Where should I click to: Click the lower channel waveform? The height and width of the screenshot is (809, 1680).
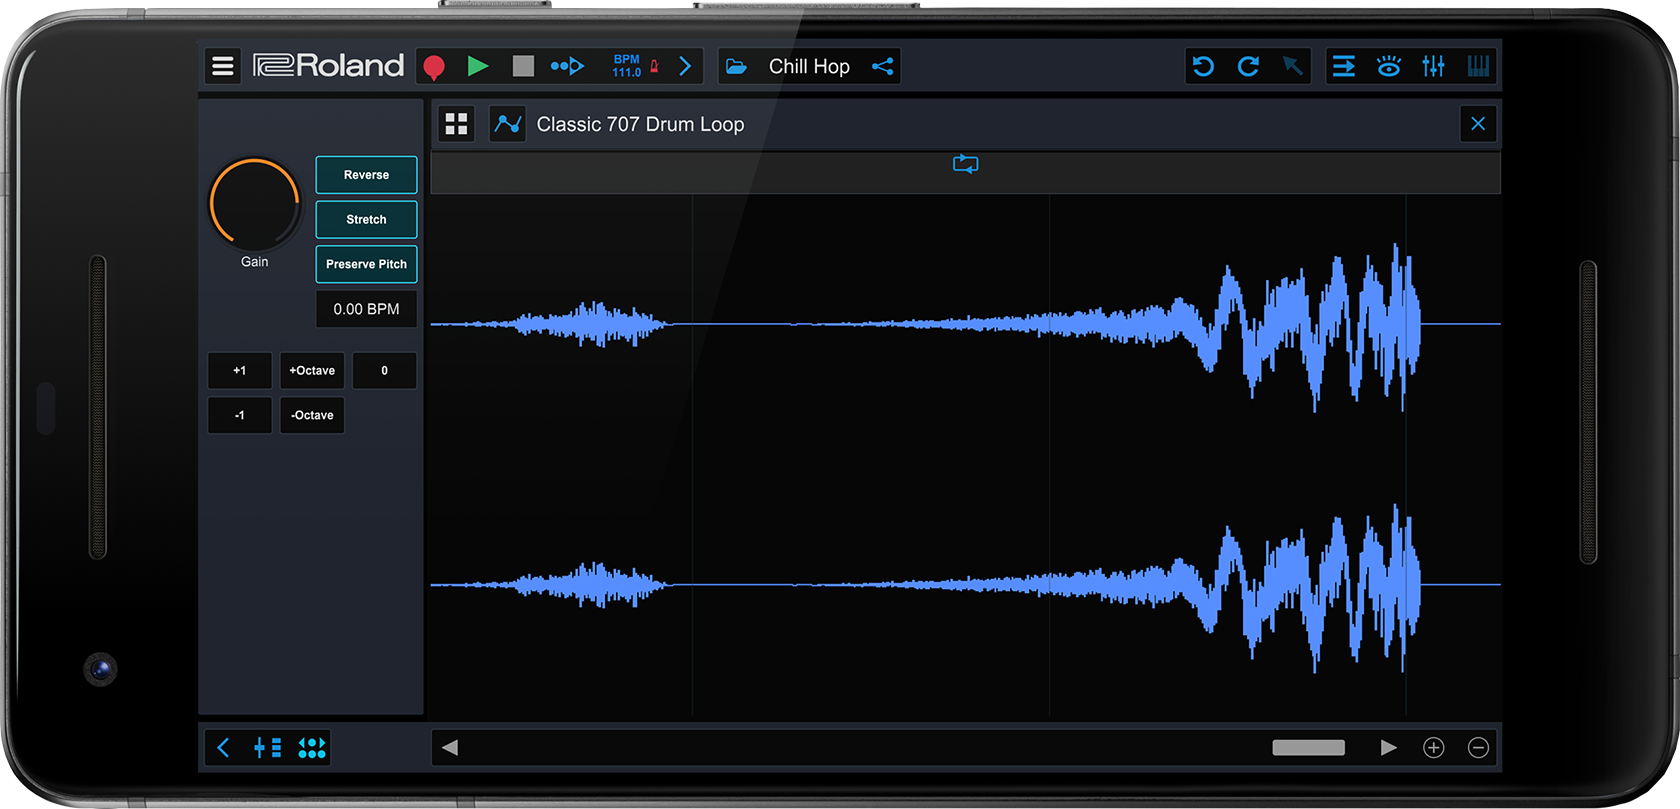click(x=966, y=586)
